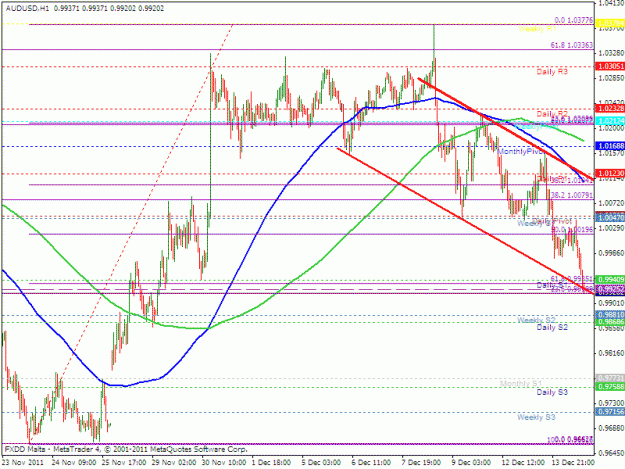The width and height of the screenshot is (625, 469).
Task: Click the Daily S2 label
Action: tap(552, 328)
